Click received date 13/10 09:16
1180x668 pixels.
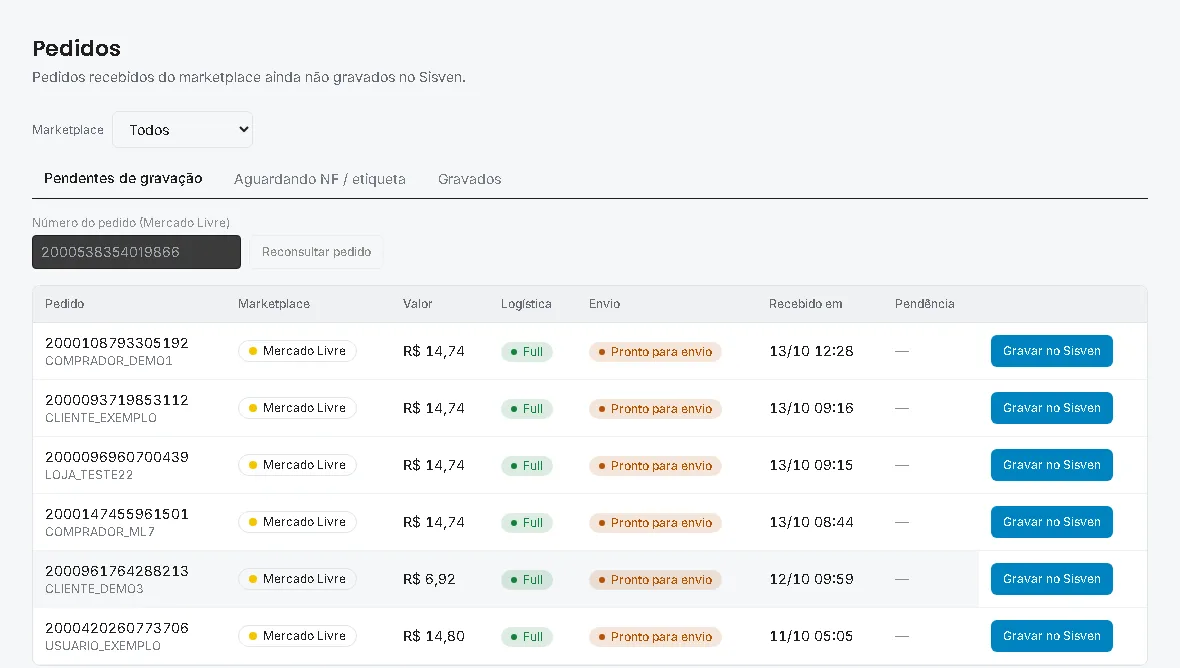coord(811,408)
